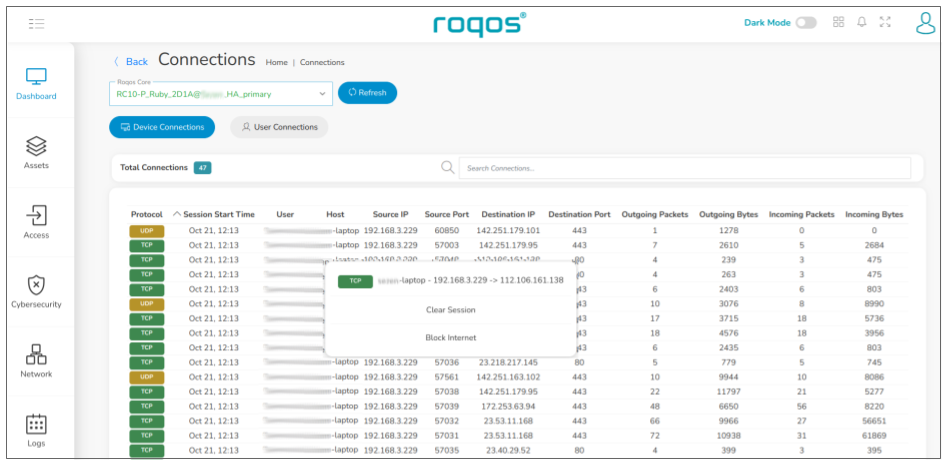
Task: Open the Assets sidebar section
Action: (x=36, y=147)
